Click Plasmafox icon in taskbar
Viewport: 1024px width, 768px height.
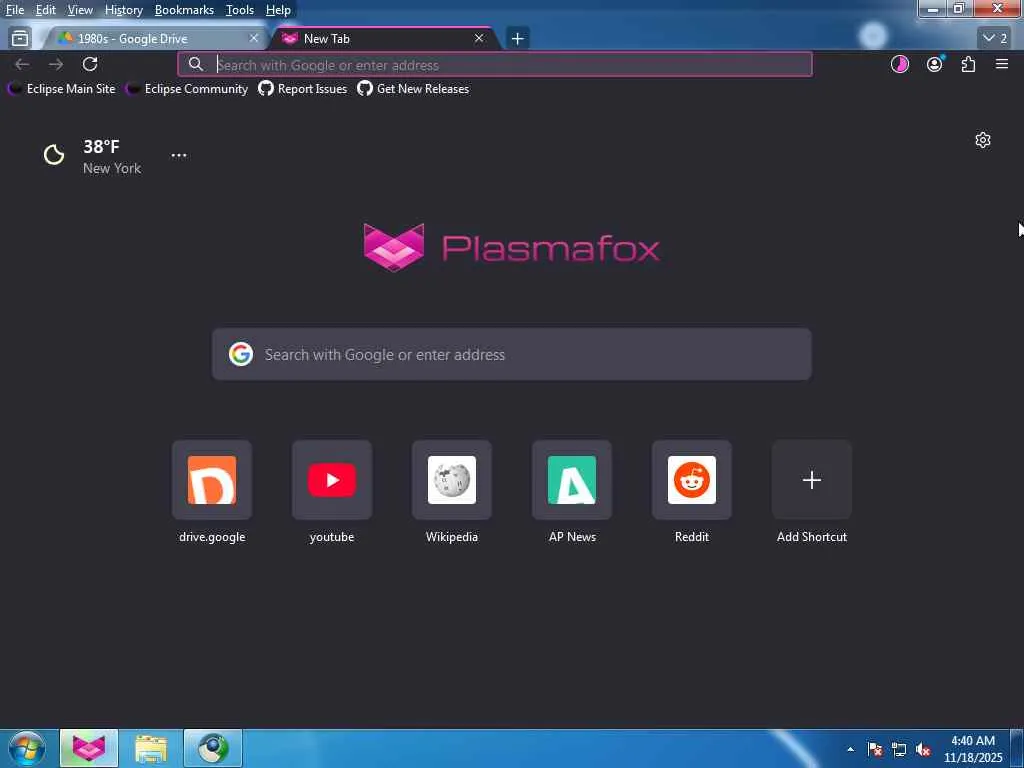[x=89, y=748]
